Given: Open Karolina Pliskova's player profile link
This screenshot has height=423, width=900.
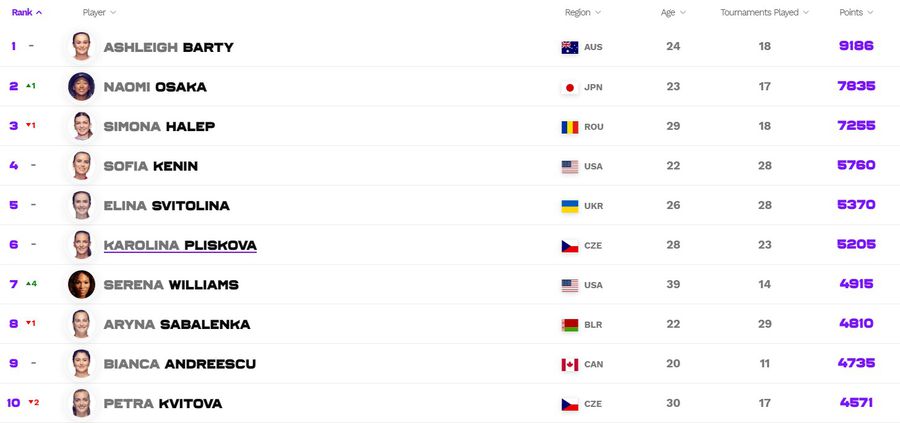Looking at the screenshot, I should (180, 246).
